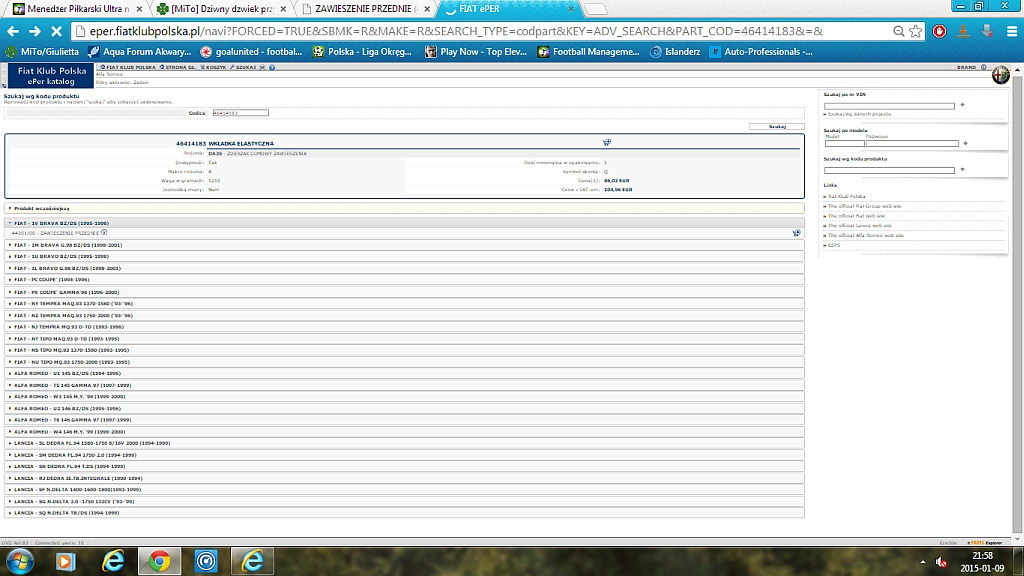The width and height of the screenshot is (1024, 576).
Task: Open the Windows Start button
Action: (x=20, y=561)
